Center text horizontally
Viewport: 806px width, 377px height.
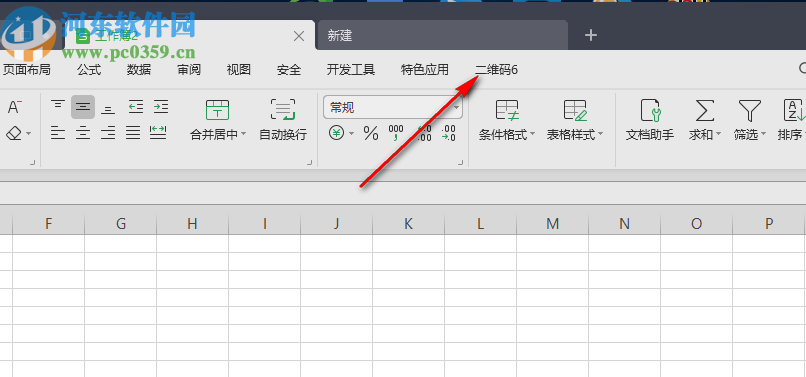pos(83,134)
